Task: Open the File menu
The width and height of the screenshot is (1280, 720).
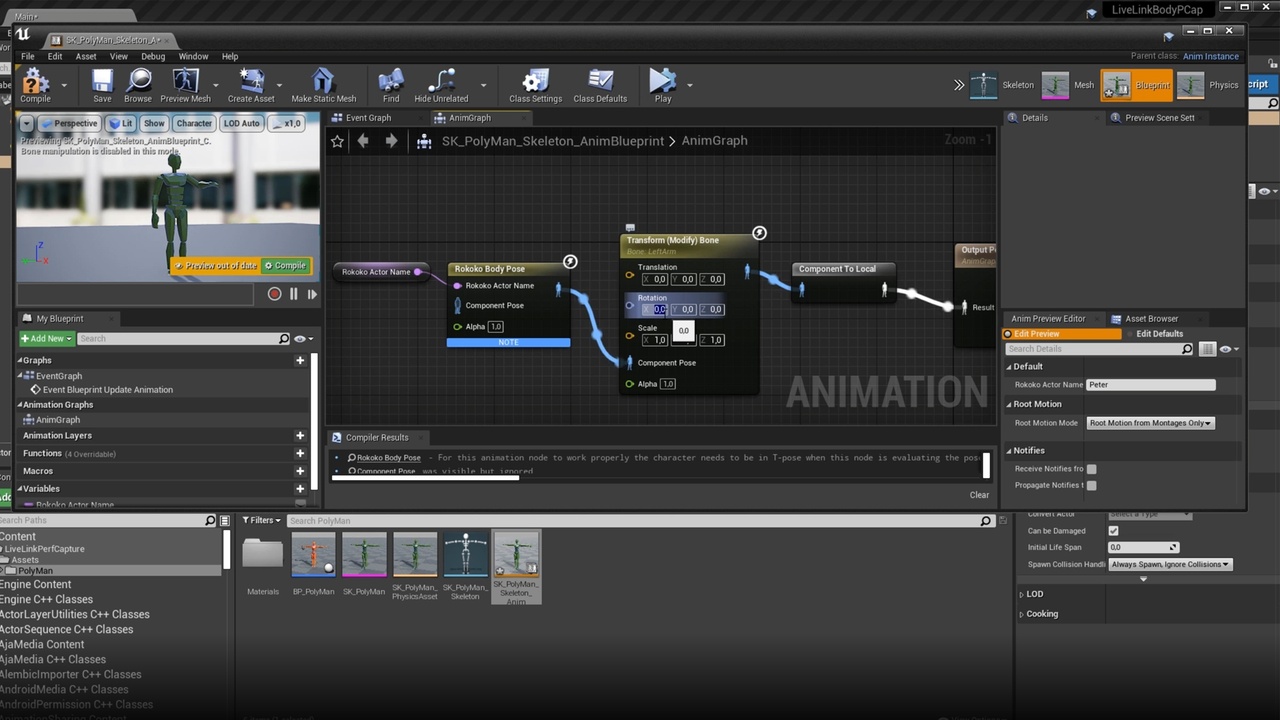Action: pos(28,56)
